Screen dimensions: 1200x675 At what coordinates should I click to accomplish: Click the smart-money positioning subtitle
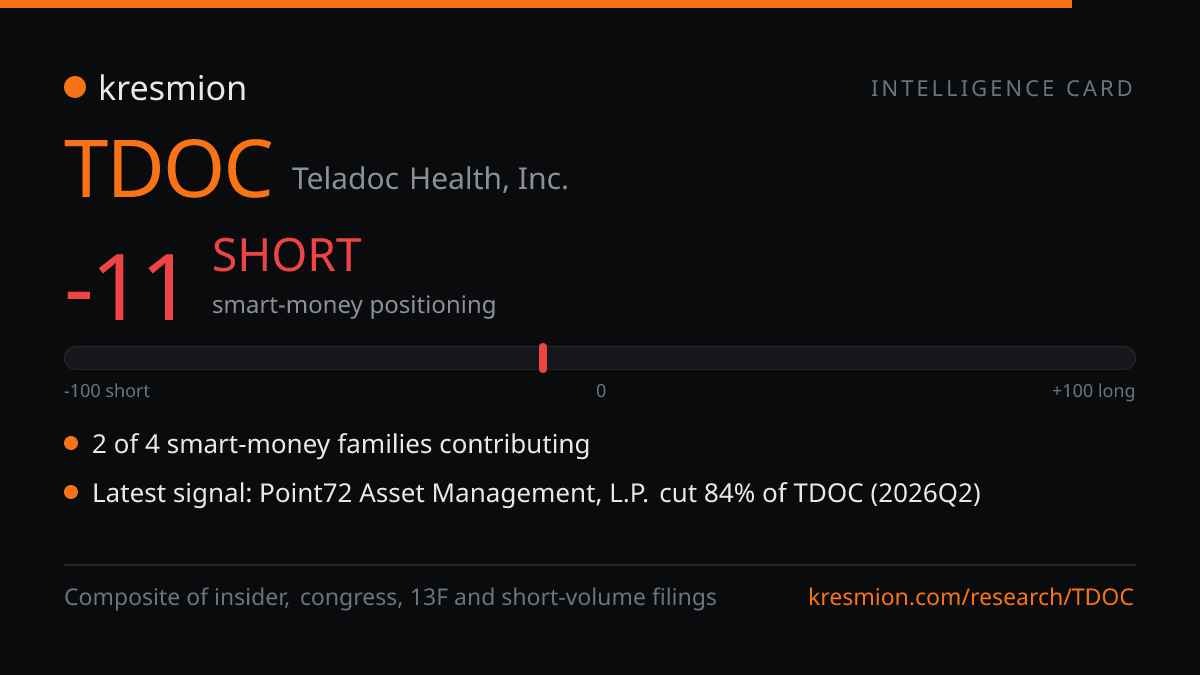point(354,305)
